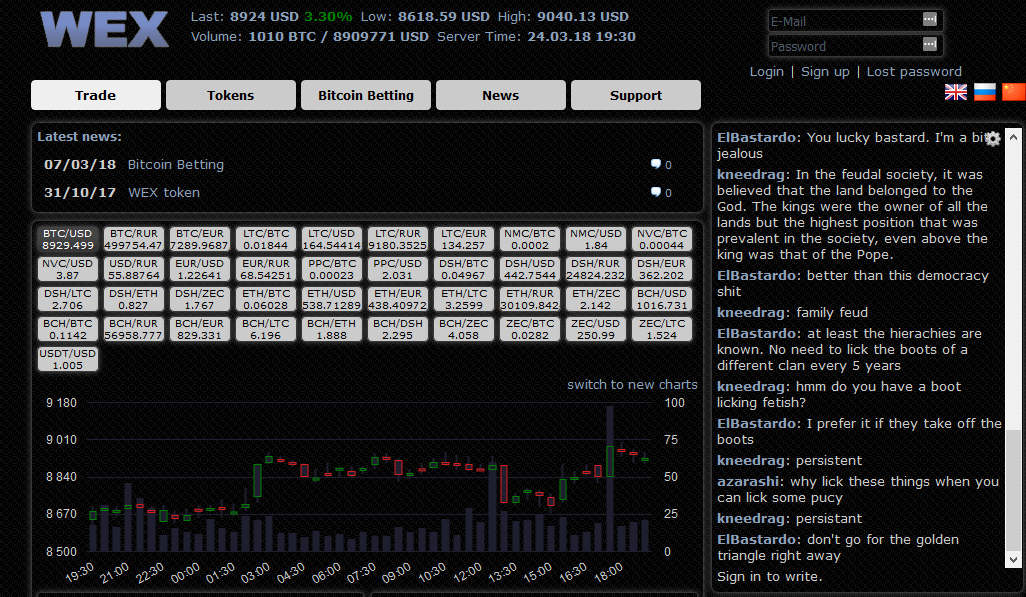Open Lost password link

914,71
